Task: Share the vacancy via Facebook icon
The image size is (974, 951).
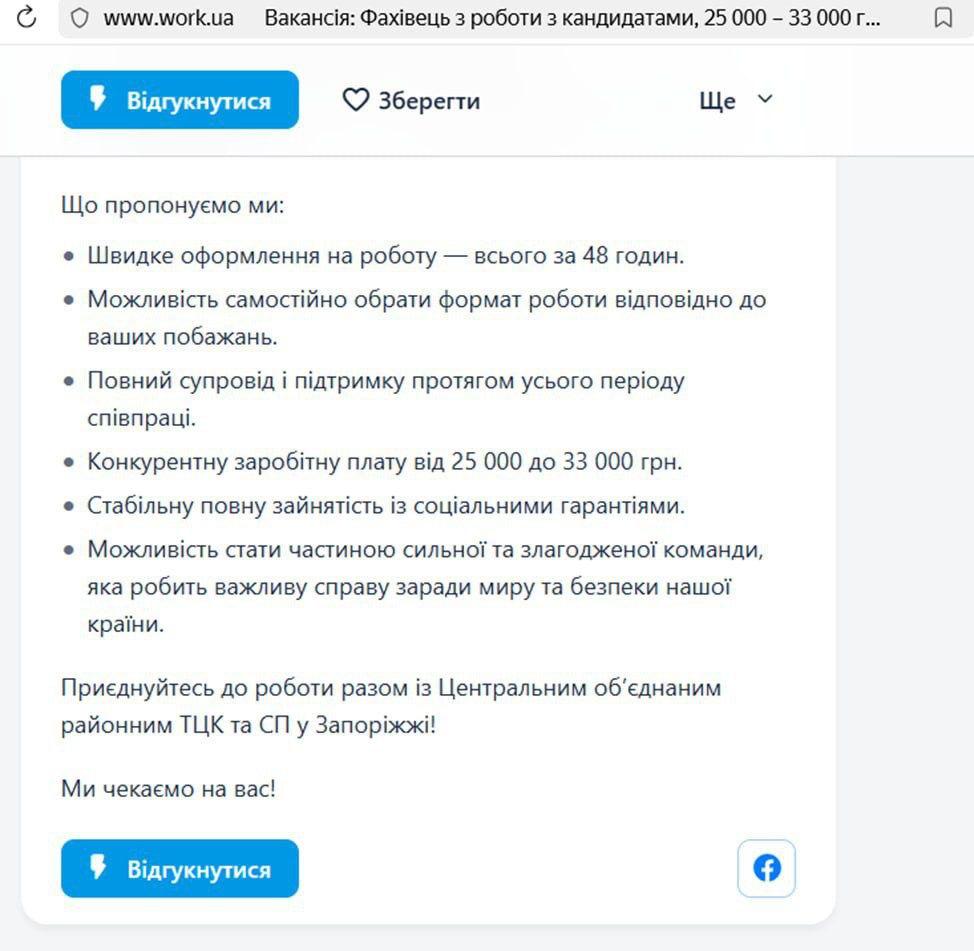Action: (766, 868)
